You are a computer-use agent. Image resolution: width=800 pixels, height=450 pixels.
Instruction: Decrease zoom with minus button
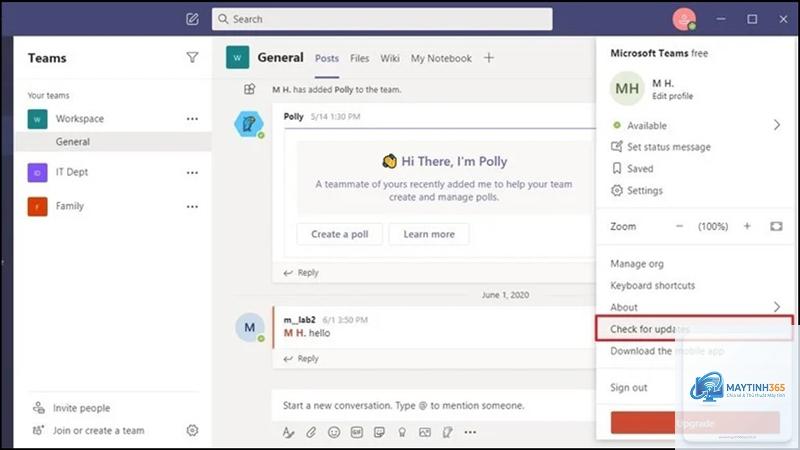[x=679, y=226]
